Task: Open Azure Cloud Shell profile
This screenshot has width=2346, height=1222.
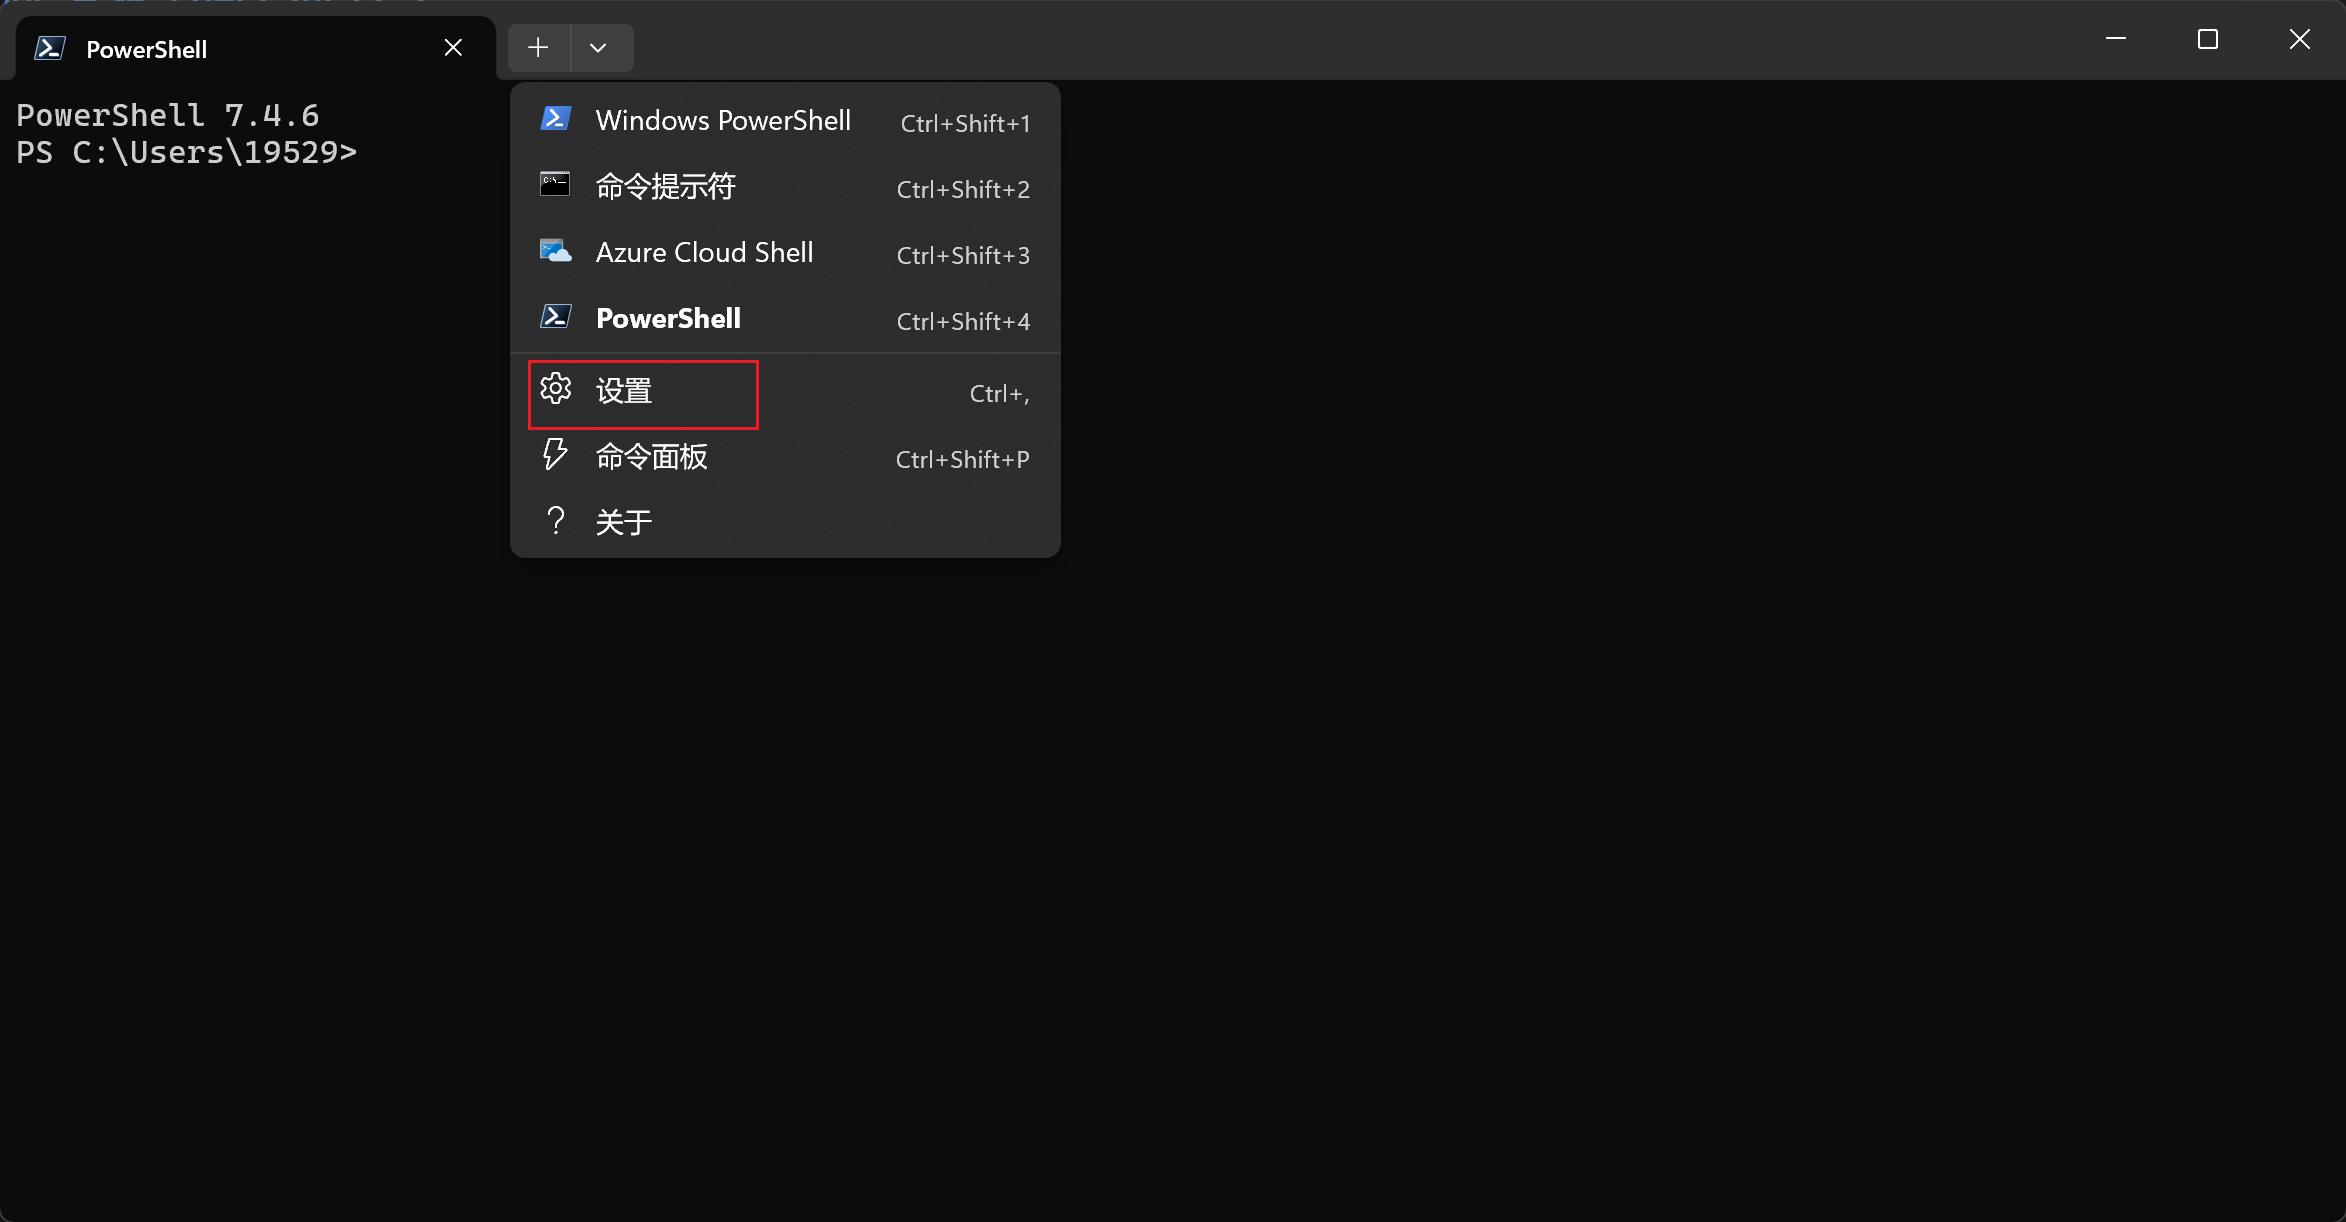Action: coord(785,252)
